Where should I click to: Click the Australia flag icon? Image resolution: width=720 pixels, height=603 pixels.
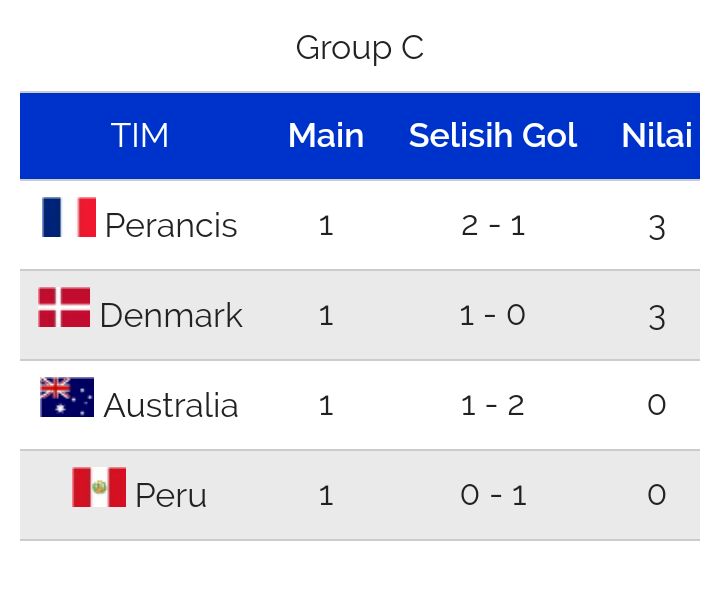(67, 397)
